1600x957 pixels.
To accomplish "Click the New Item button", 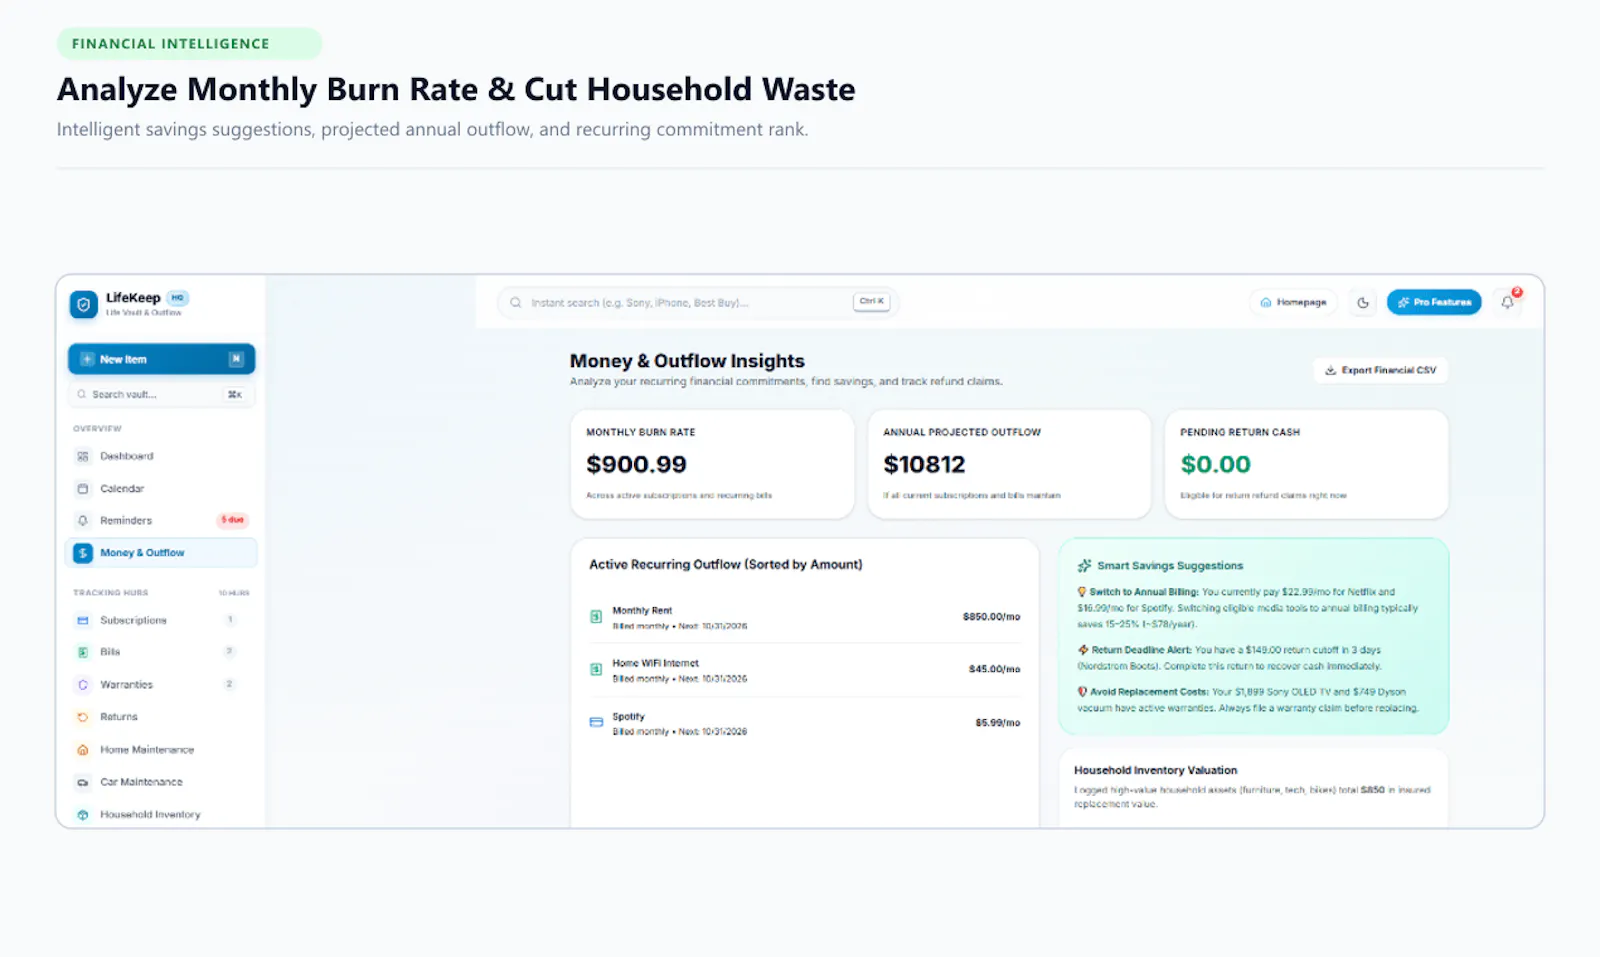I will tap(161, 359).
